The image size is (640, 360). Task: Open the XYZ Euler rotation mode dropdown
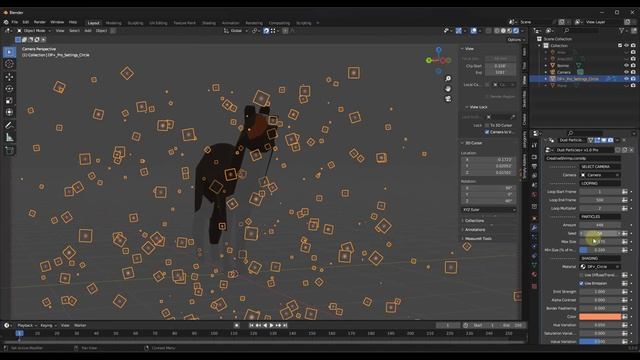(489, 210)
